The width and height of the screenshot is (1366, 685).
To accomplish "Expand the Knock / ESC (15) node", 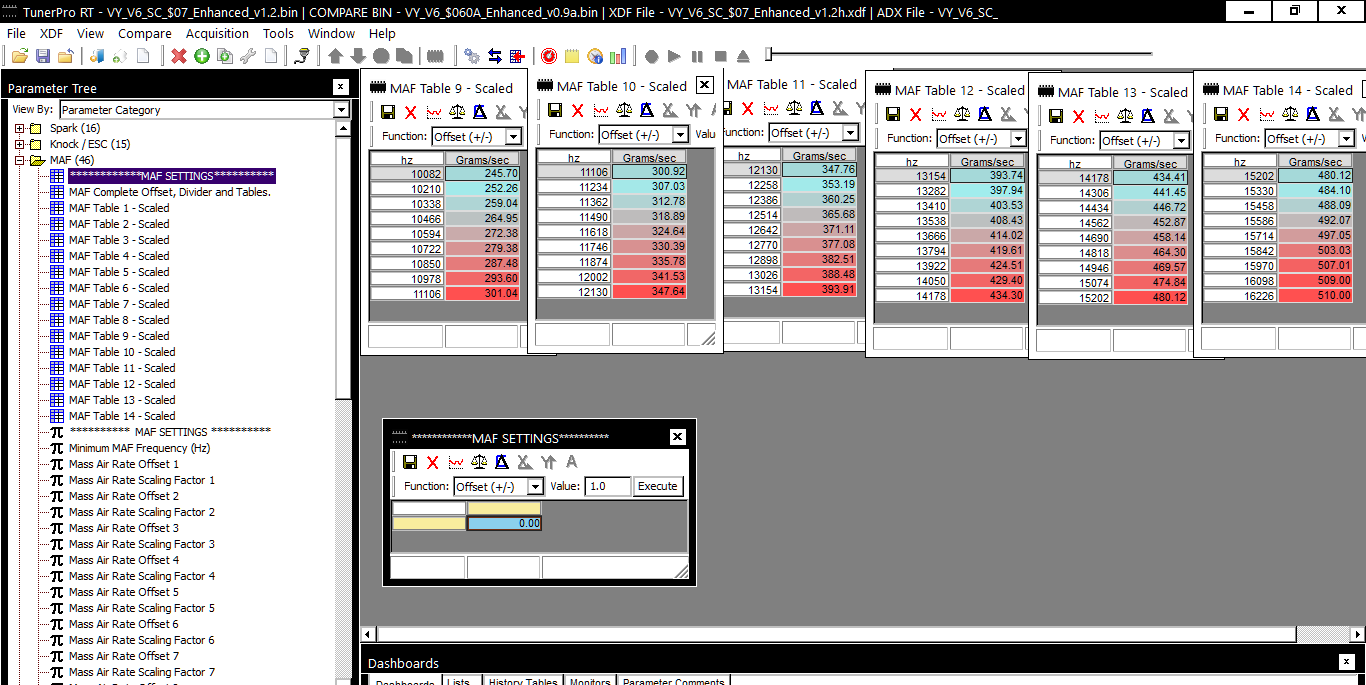I will 20,144.
